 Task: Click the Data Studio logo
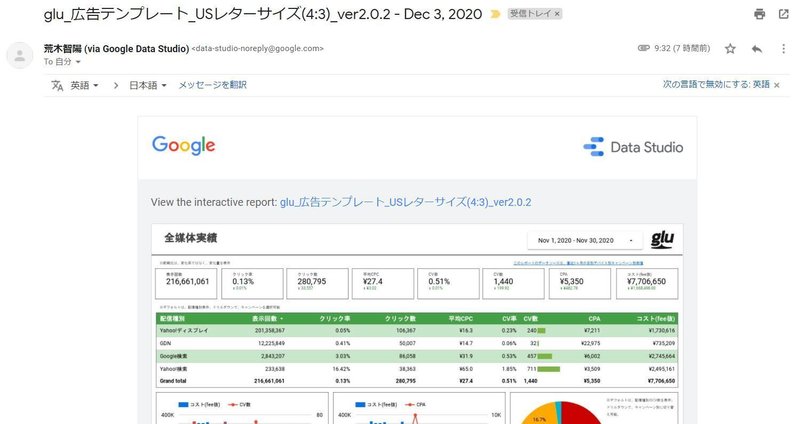pyautogui.click(x=633, y=147)
